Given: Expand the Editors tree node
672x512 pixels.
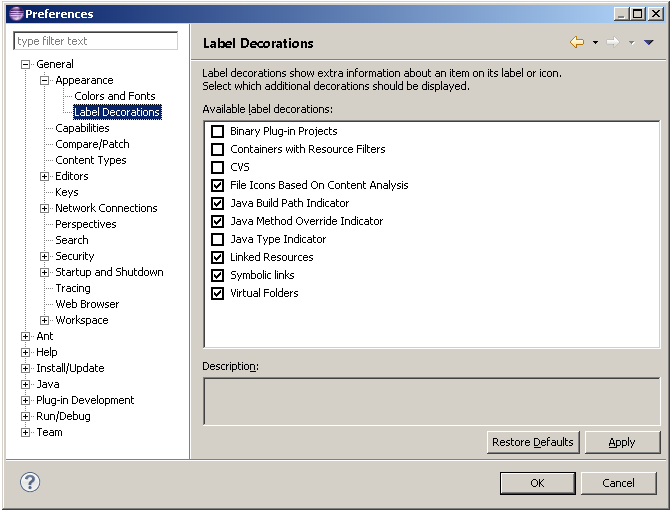Looking at the screenshot, I should click(45, 176).
